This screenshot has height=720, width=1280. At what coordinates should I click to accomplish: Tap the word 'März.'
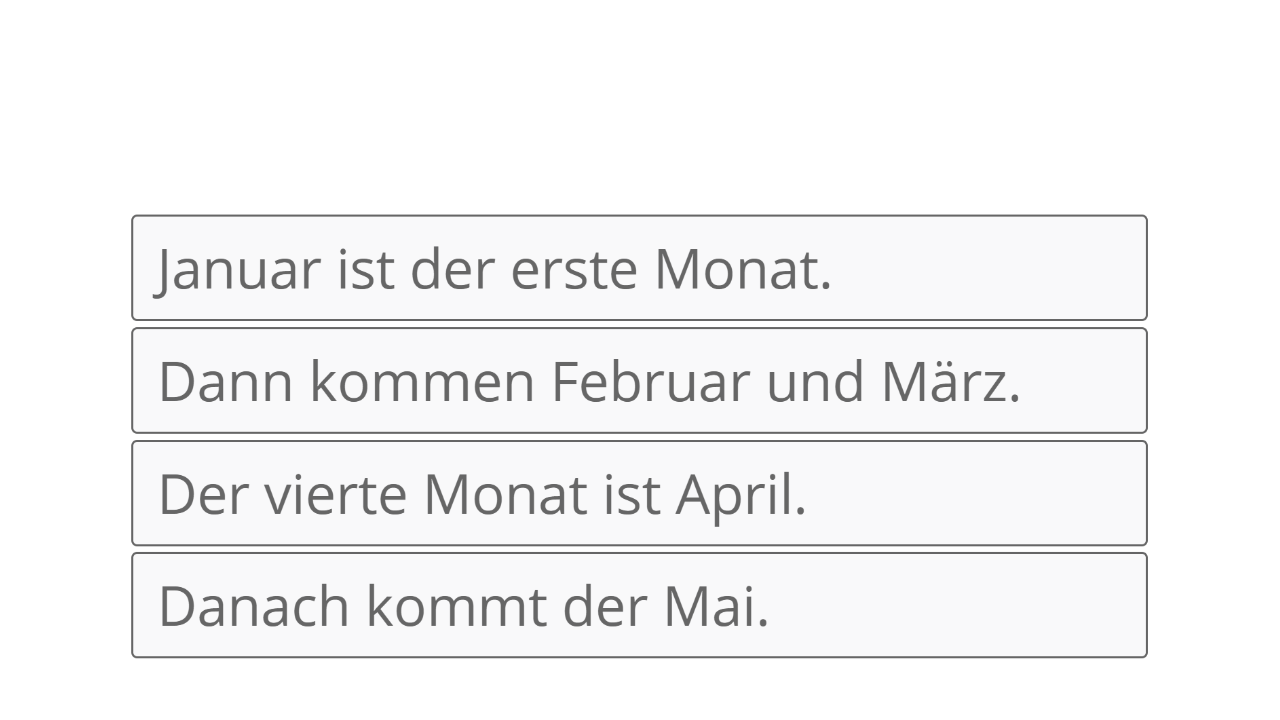951,381
